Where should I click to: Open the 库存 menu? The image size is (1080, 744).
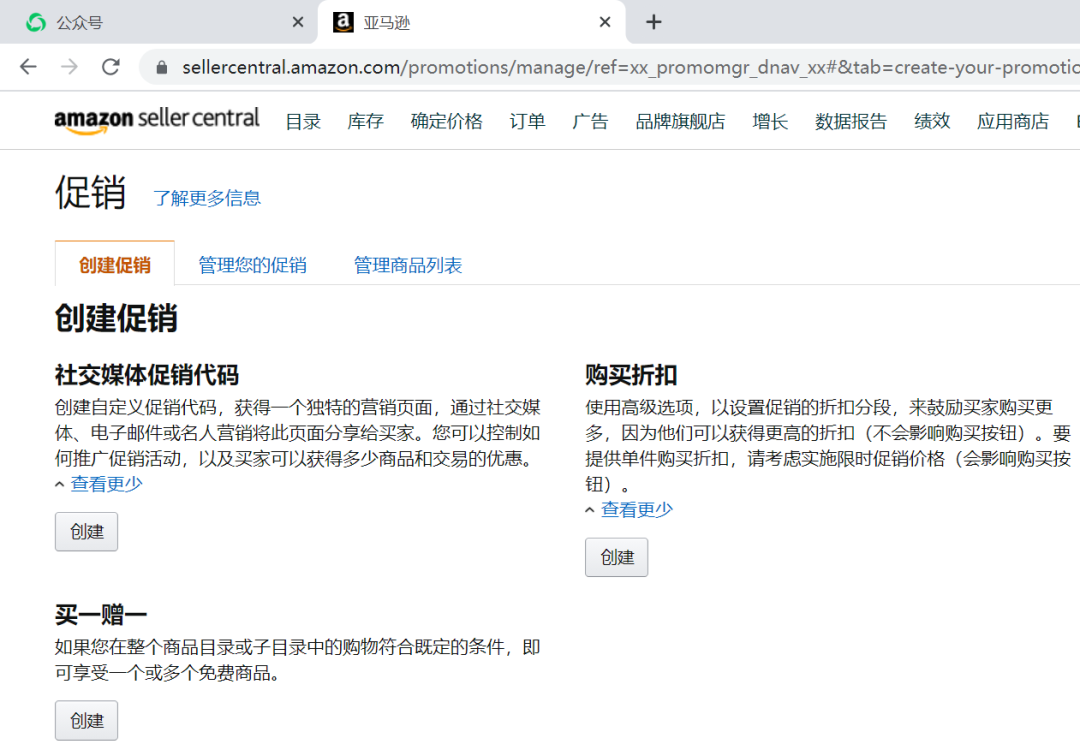pos(364,121)
